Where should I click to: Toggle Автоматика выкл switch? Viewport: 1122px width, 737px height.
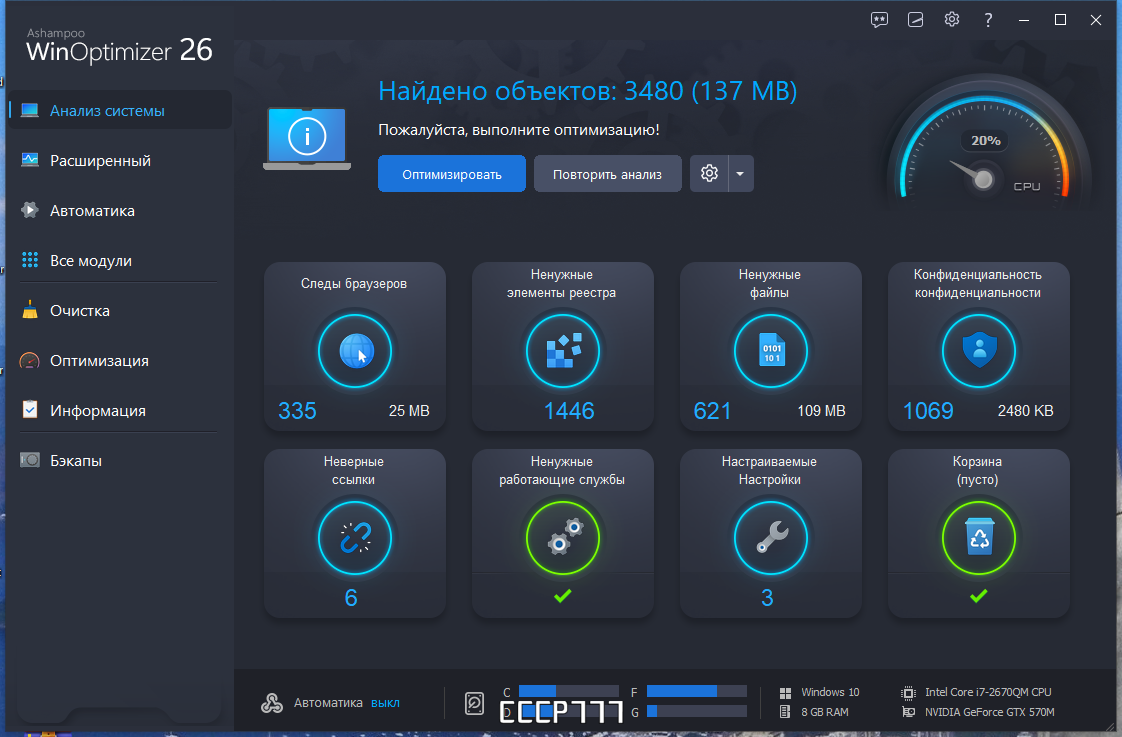[385, 703]
